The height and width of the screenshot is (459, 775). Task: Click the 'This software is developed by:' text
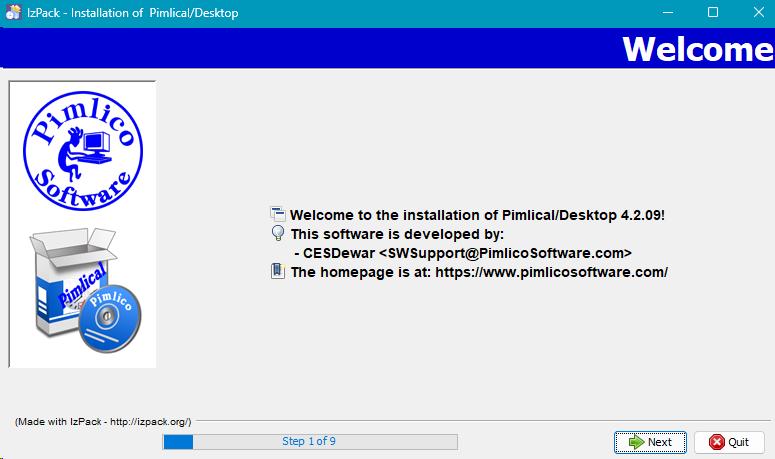[x=397, y=234]
